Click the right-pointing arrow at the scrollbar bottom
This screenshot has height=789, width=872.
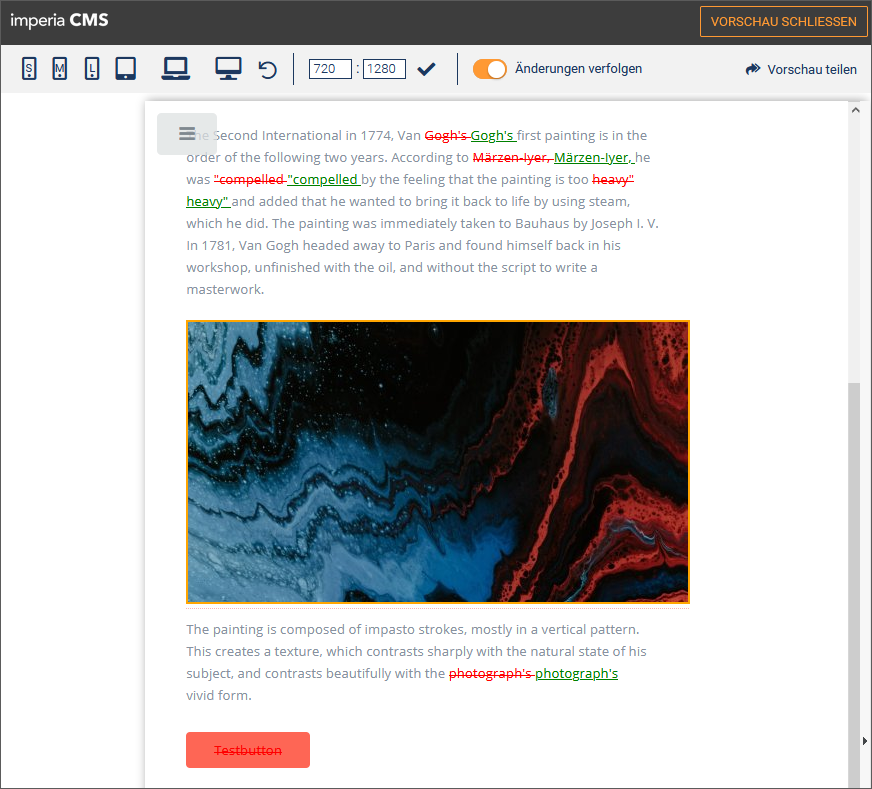tap(865, 741)
